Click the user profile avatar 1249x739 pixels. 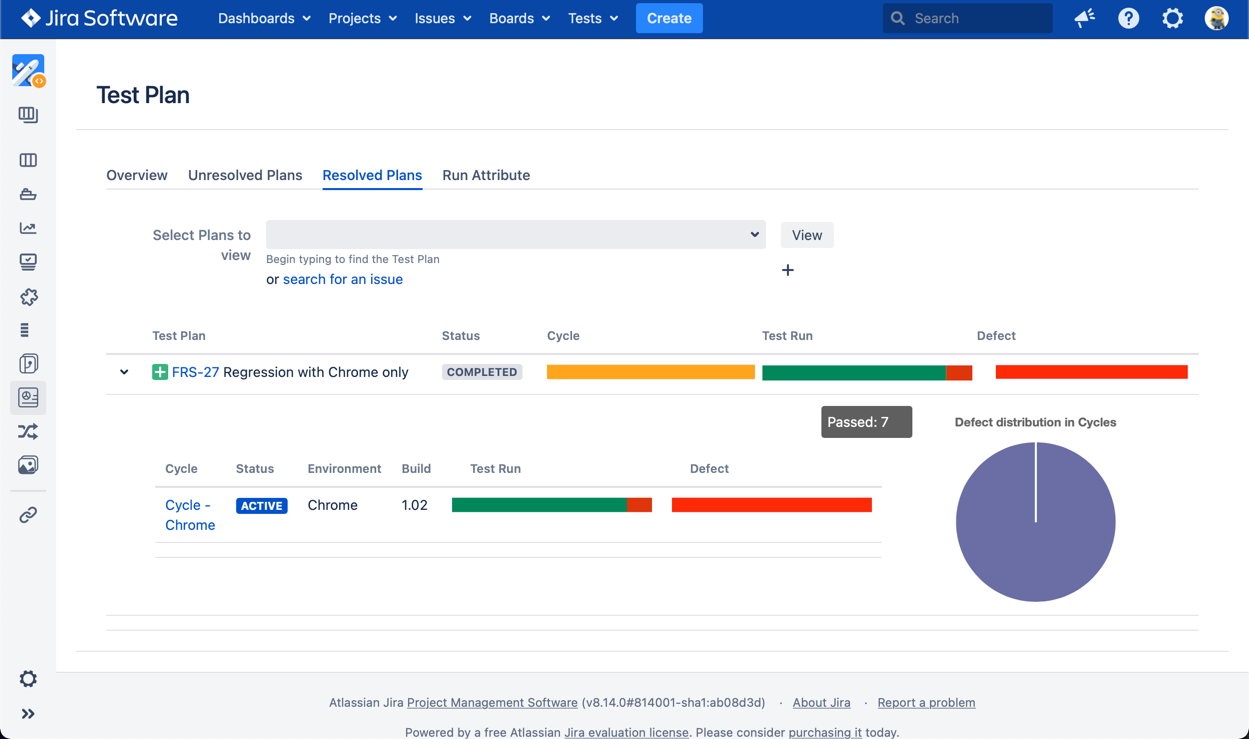pos(1216,18)
